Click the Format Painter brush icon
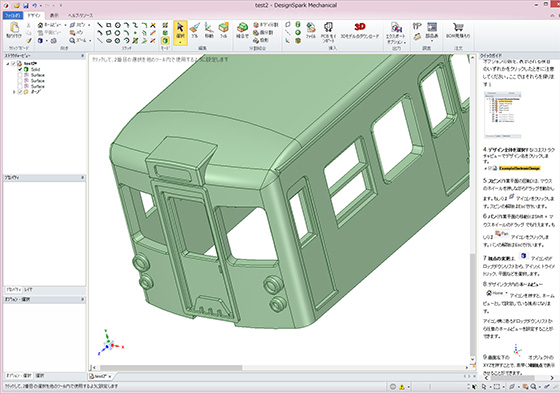Image resolution: width=560 pixels, height=394 pixels. click(29, 41)
